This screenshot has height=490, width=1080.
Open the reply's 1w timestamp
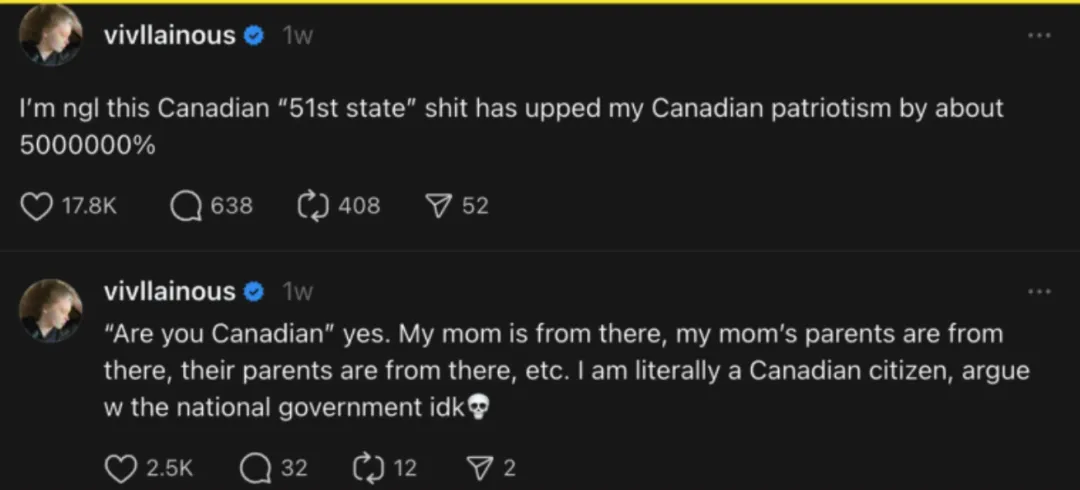[x=298, y=293]
